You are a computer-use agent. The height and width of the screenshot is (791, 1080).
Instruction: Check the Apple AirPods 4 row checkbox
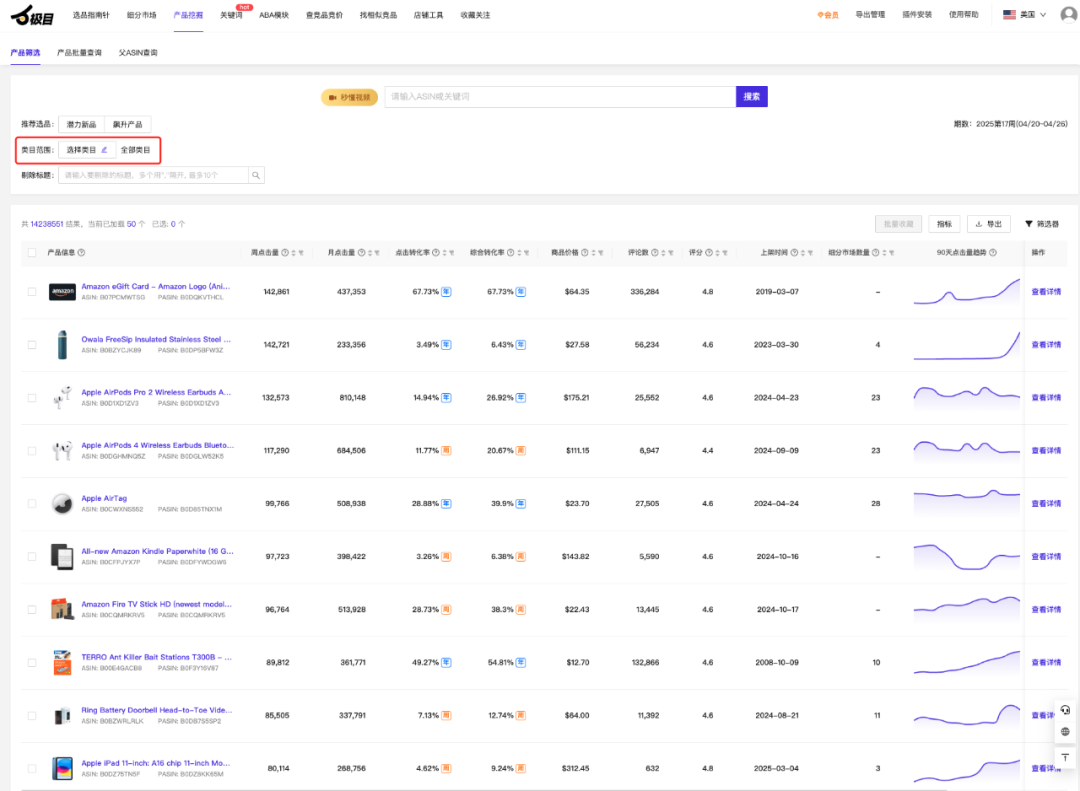[x=32, y=451]
